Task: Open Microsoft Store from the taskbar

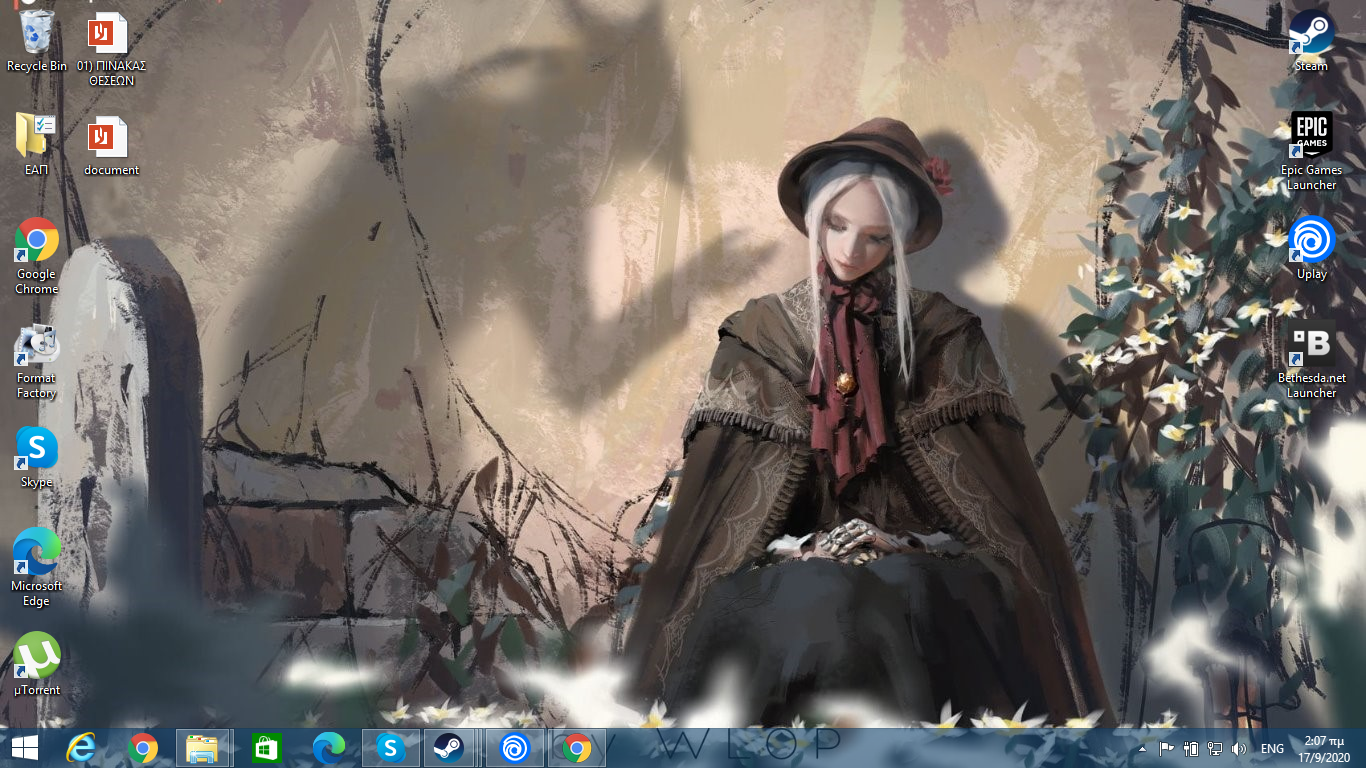Action: (267, 748)
